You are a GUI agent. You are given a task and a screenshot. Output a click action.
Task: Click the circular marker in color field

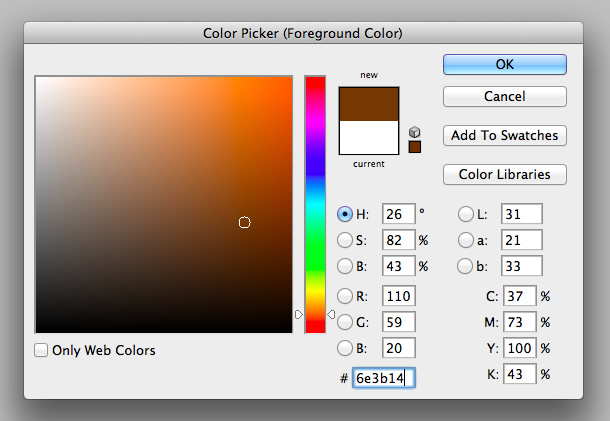[244, 223]
